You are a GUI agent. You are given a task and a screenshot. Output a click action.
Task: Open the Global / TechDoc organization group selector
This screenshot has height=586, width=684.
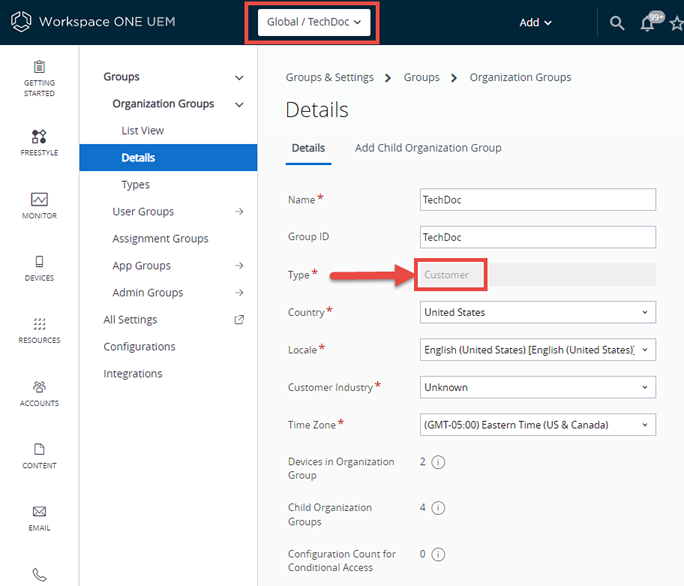click(x=314, y=22)
